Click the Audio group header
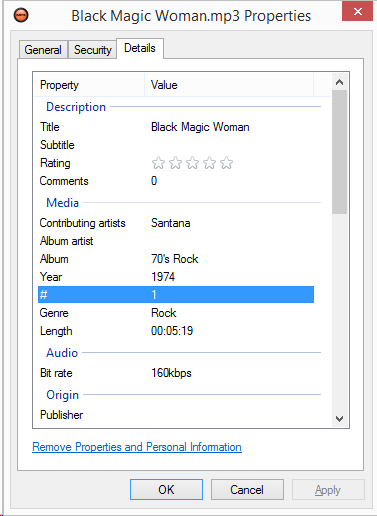The image size is (377, 516). pos(62,353)
